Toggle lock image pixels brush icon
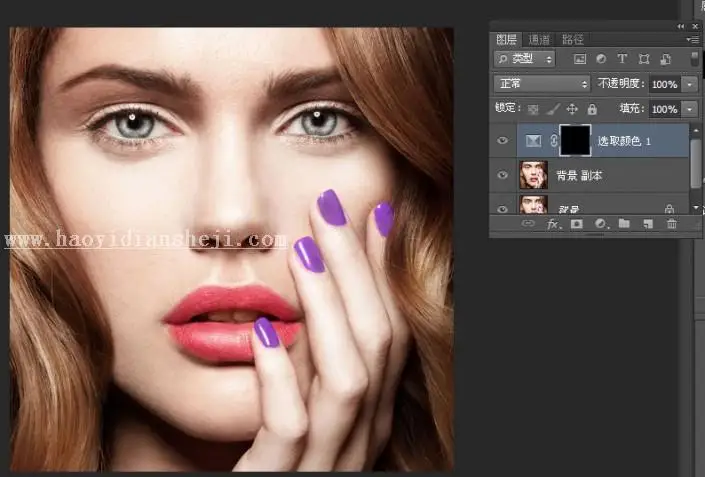This screenshot has height=477, width=705. (553, 109)
